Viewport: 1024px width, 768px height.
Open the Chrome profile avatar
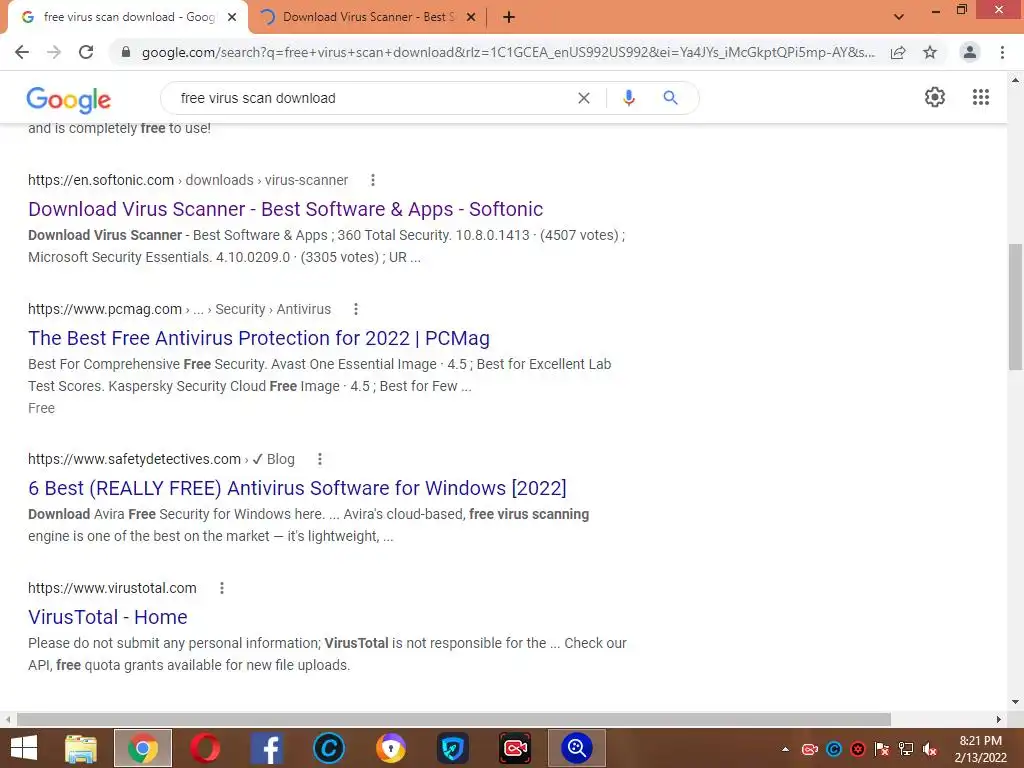coord(970,52)
